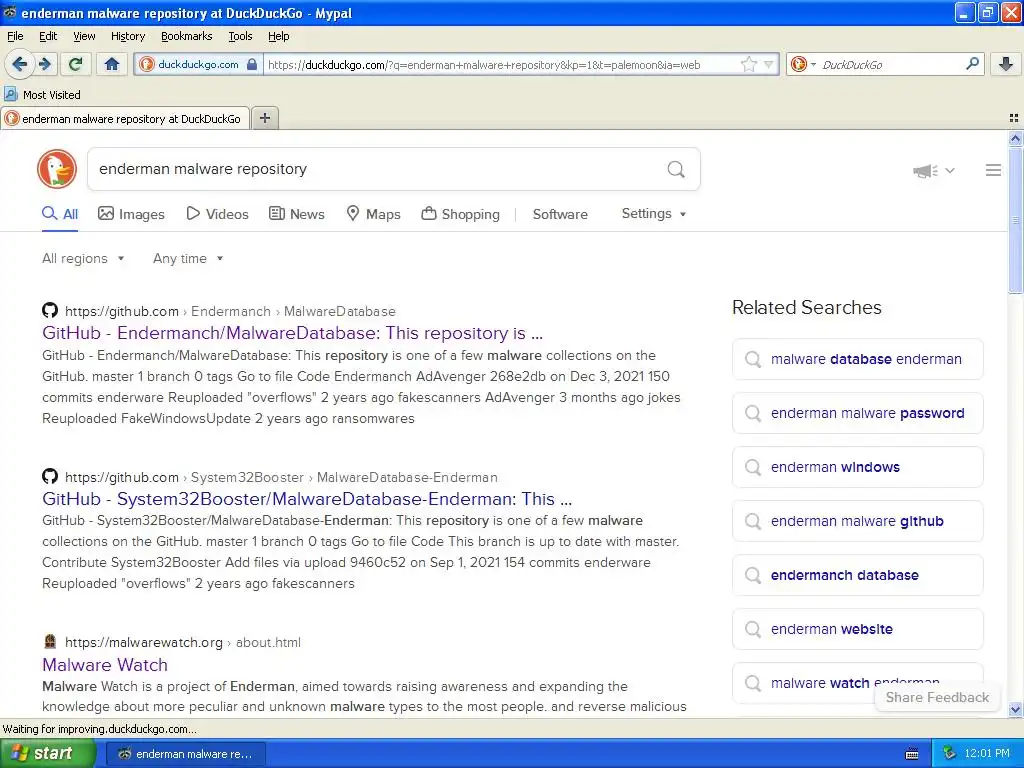The image size is (1024, 768).
Task: Expand the All regions filter
Action: [x=83, y=259]
